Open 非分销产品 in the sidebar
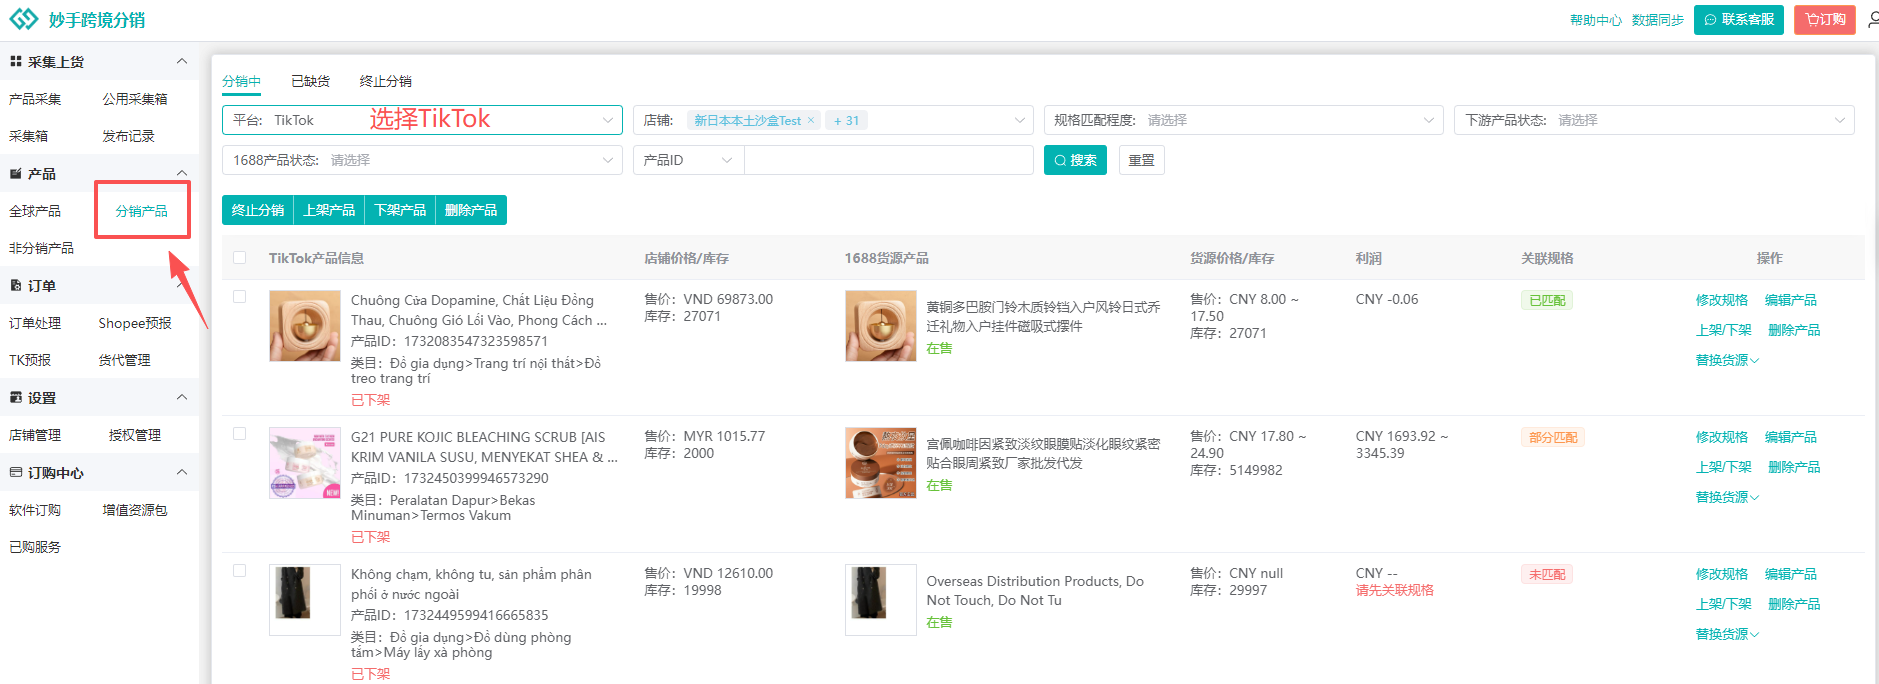The width and height of the screenshot is (1879, 684). click(x=41, y=248)
